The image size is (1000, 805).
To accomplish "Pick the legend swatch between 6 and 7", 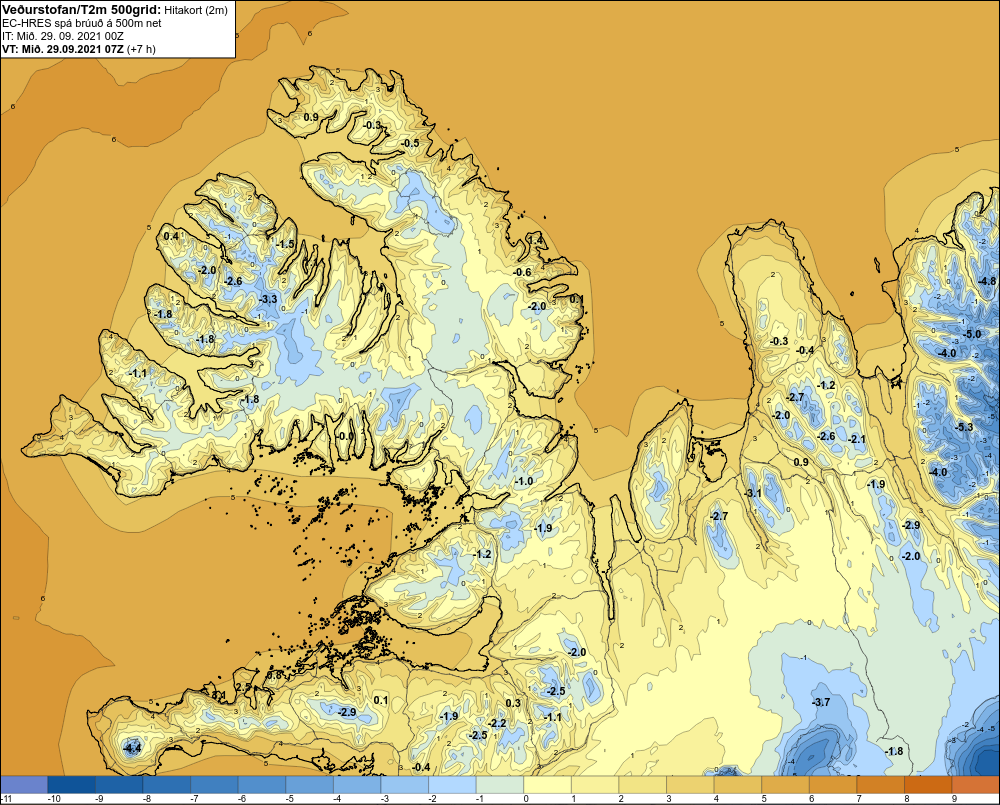I will [834, 784].
